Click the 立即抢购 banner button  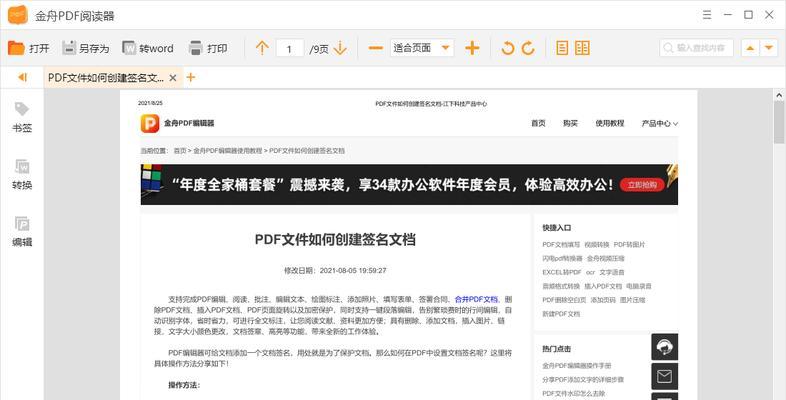pyautogui.click(x=642, y=185)
